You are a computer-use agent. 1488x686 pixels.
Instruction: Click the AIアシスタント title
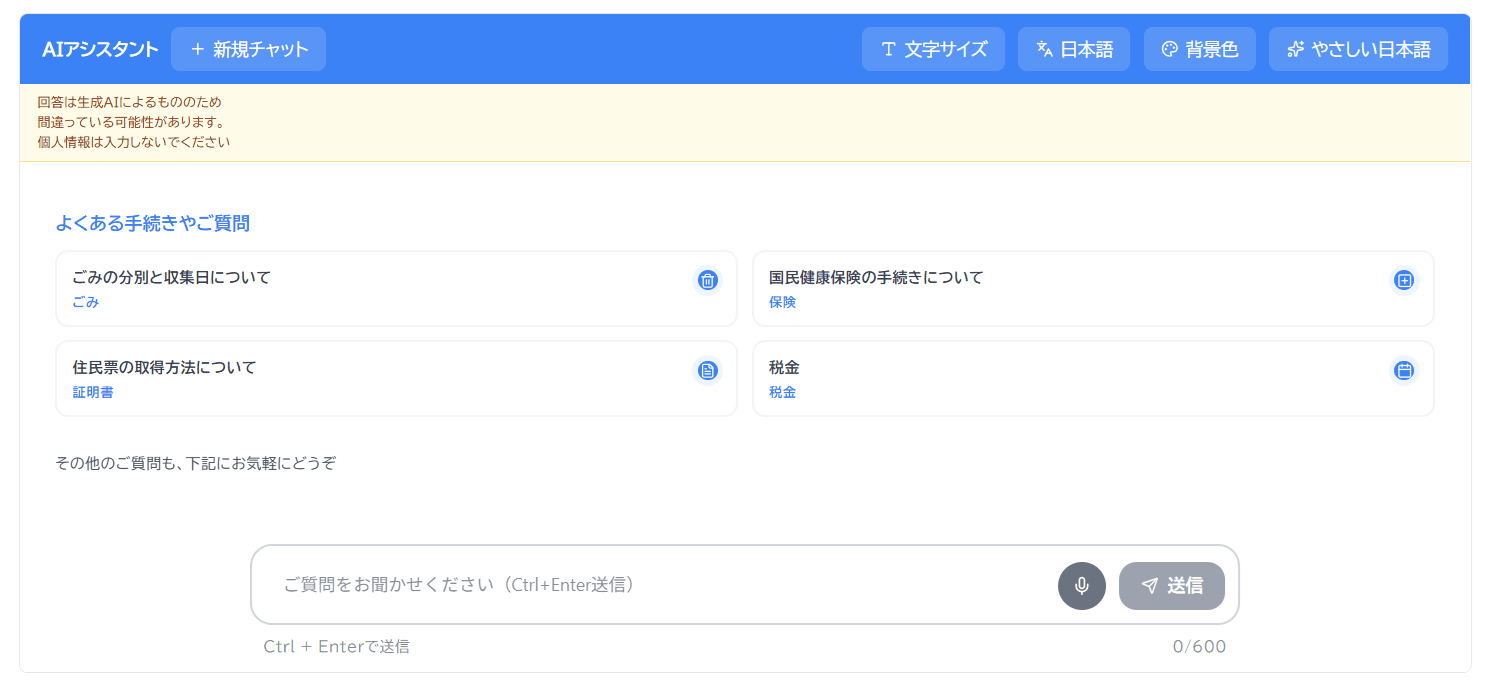click(x=100, y=49)
